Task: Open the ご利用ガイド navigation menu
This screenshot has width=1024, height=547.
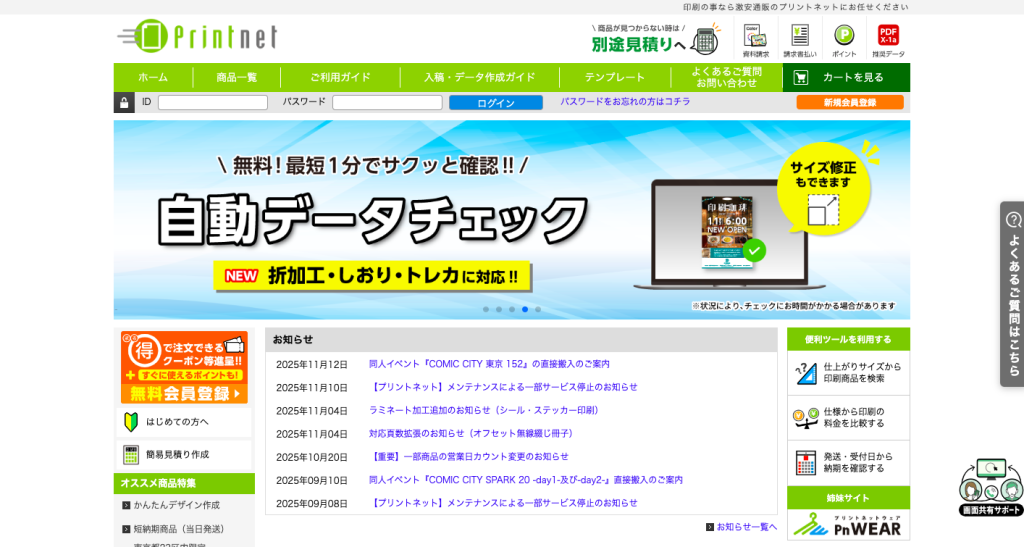Action: click(340, 77)
